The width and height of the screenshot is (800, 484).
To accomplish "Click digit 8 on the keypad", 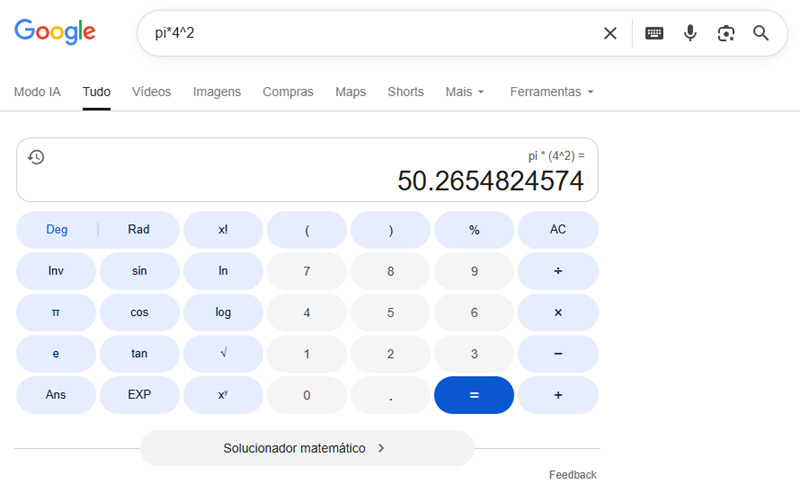I will click(390, 271).
